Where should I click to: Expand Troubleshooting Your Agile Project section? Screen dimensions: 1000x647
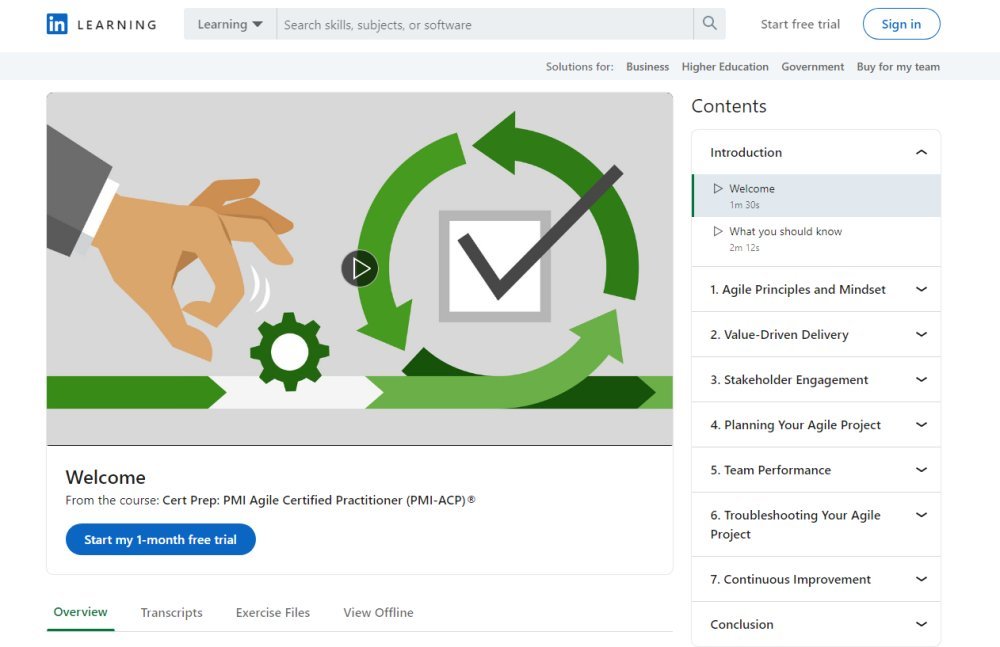816,524
